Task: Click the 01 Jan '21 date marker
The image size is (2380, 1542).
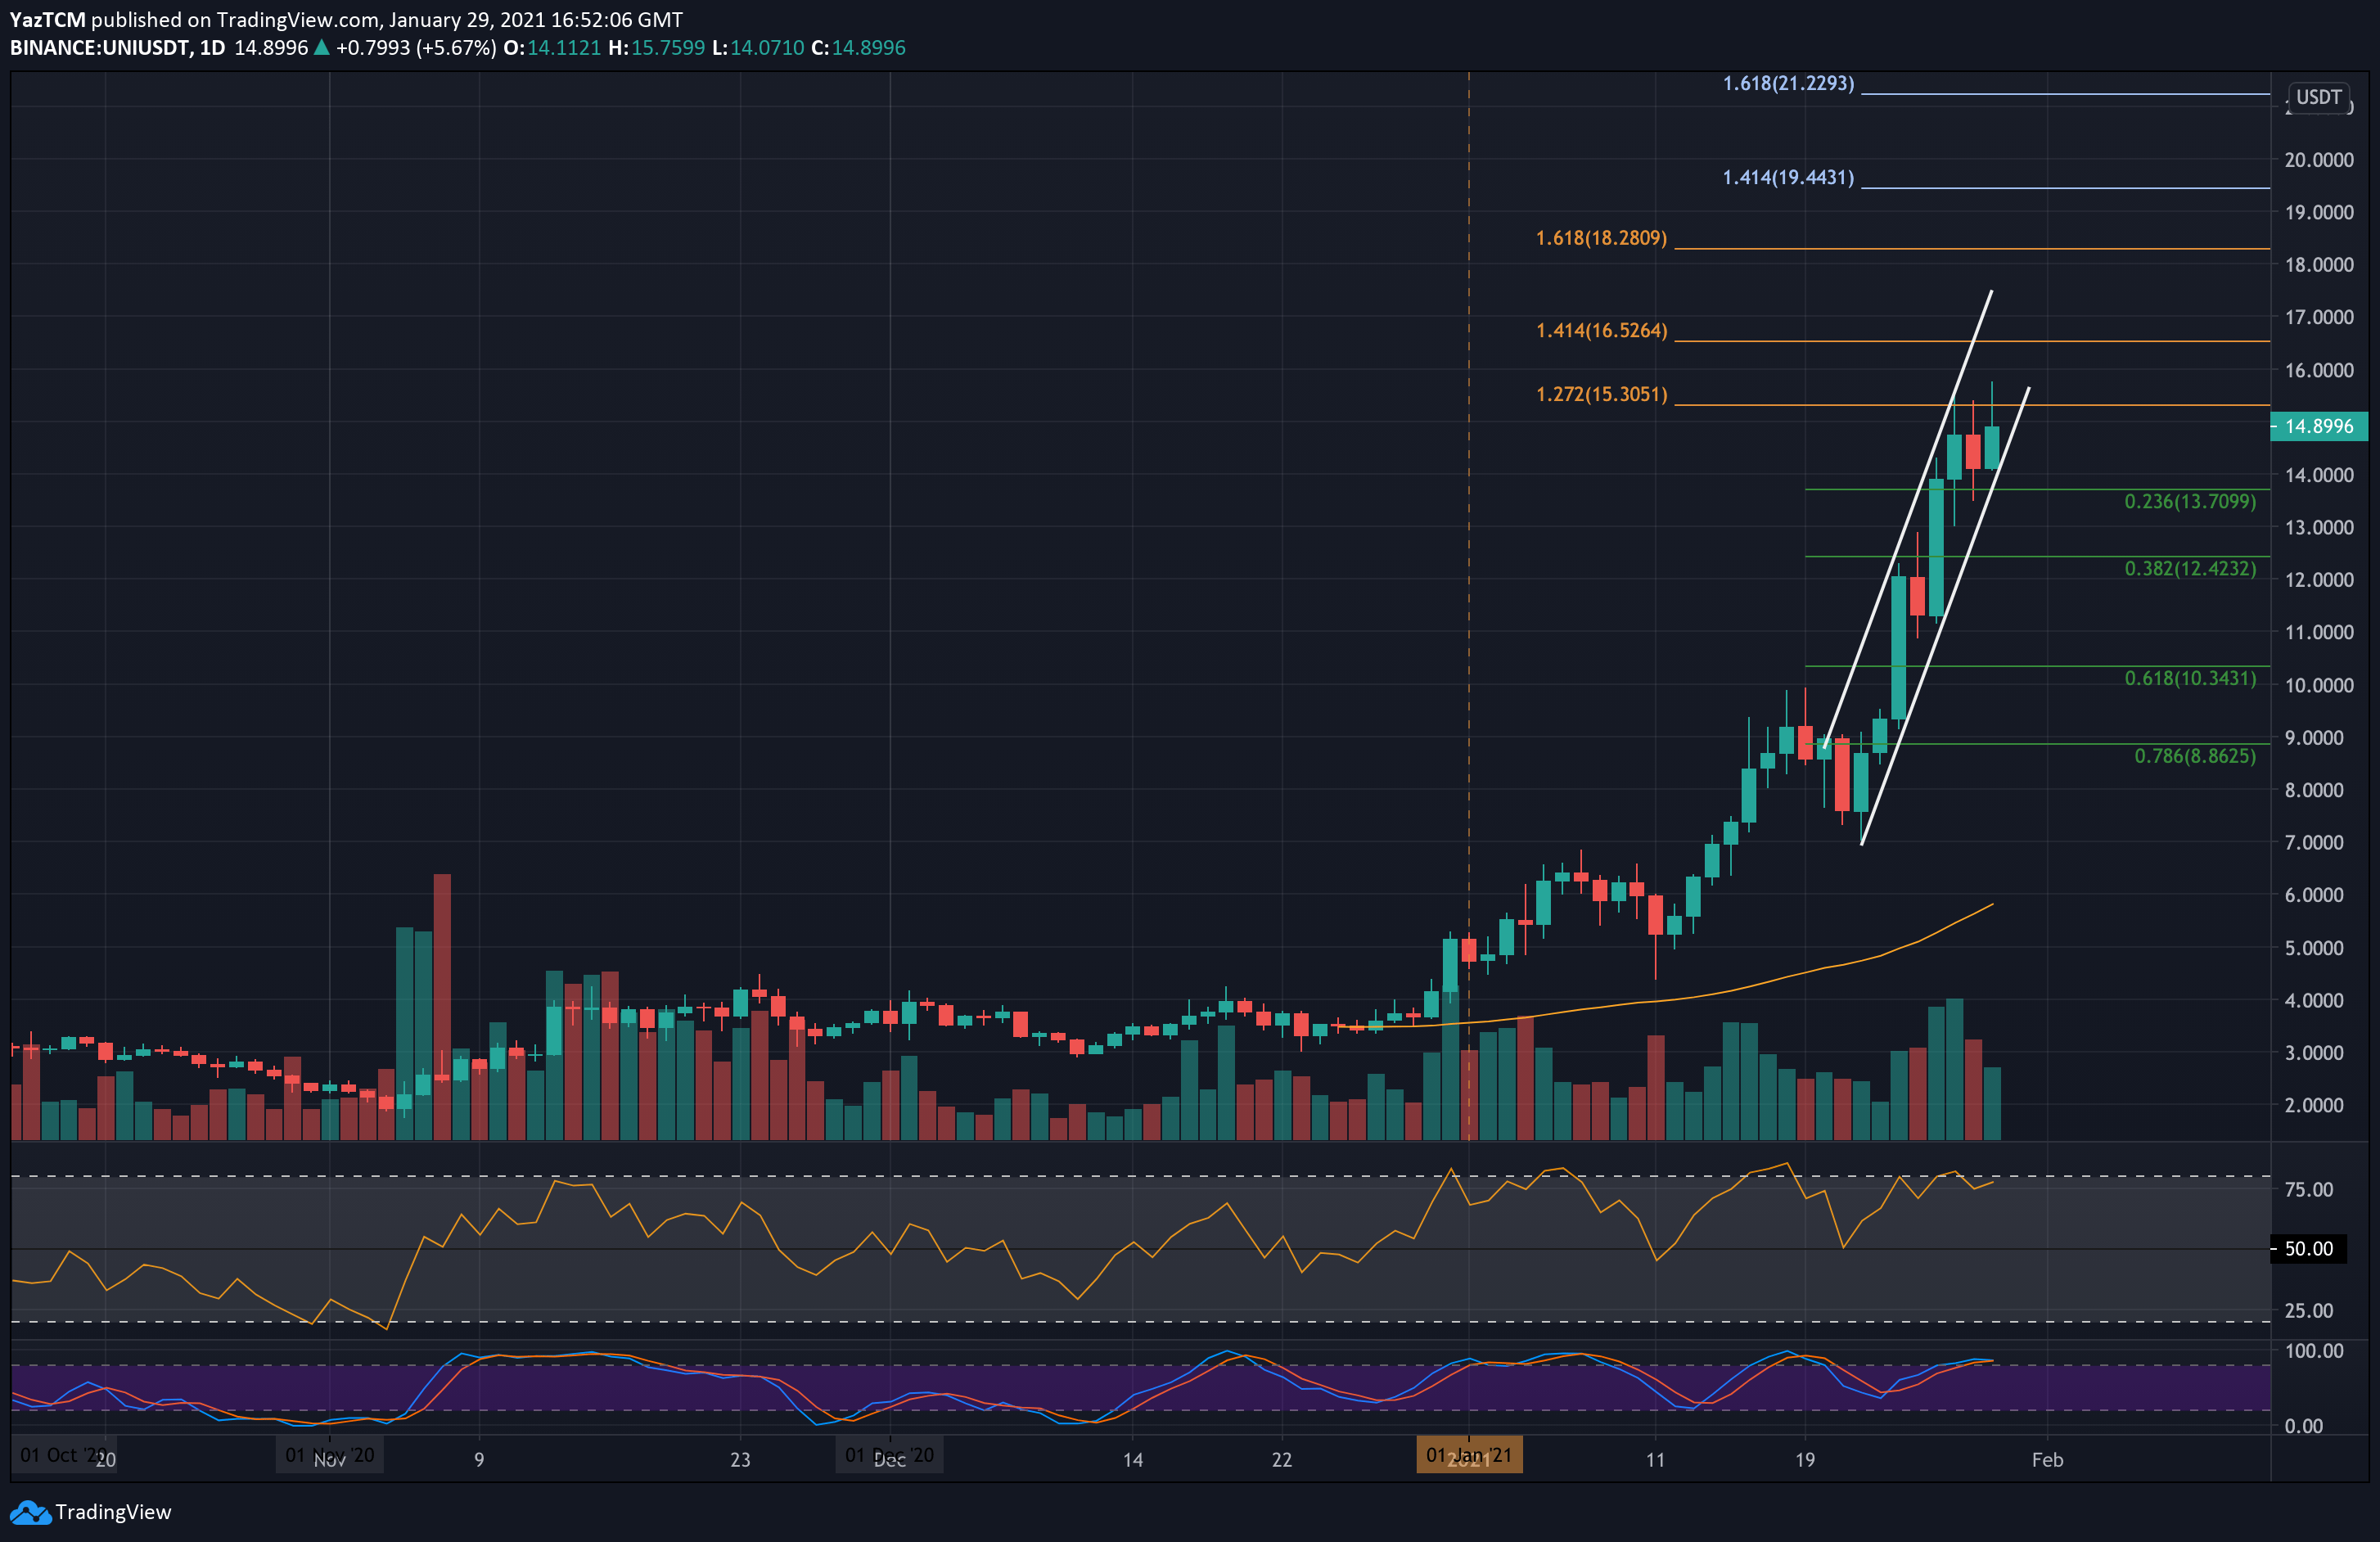Action: 1469,1455
